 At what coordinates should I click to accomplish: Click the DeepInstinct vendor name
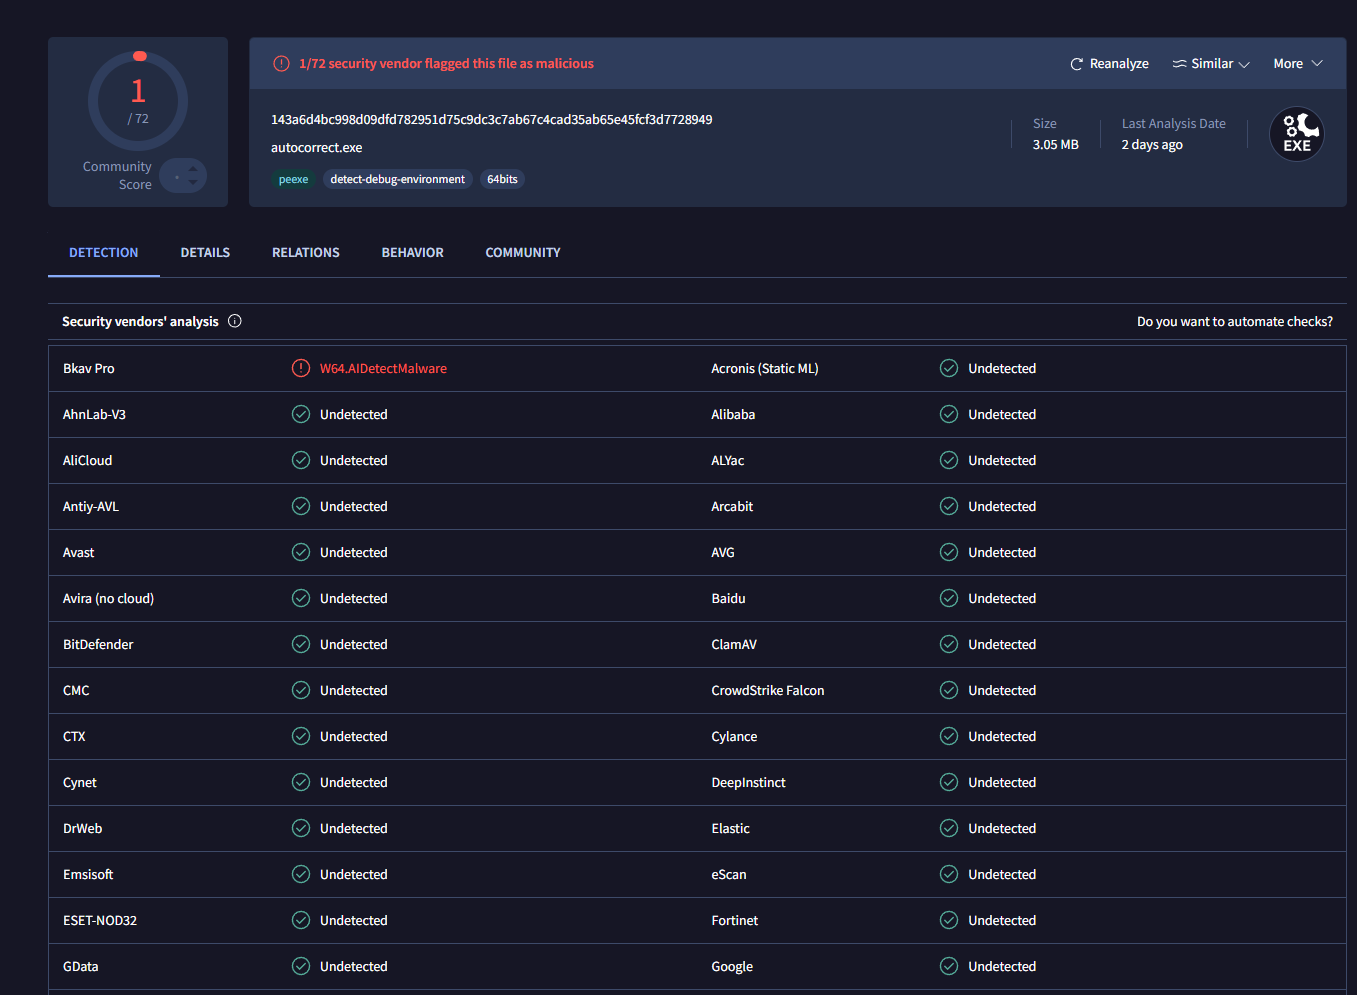click(749, 783)
